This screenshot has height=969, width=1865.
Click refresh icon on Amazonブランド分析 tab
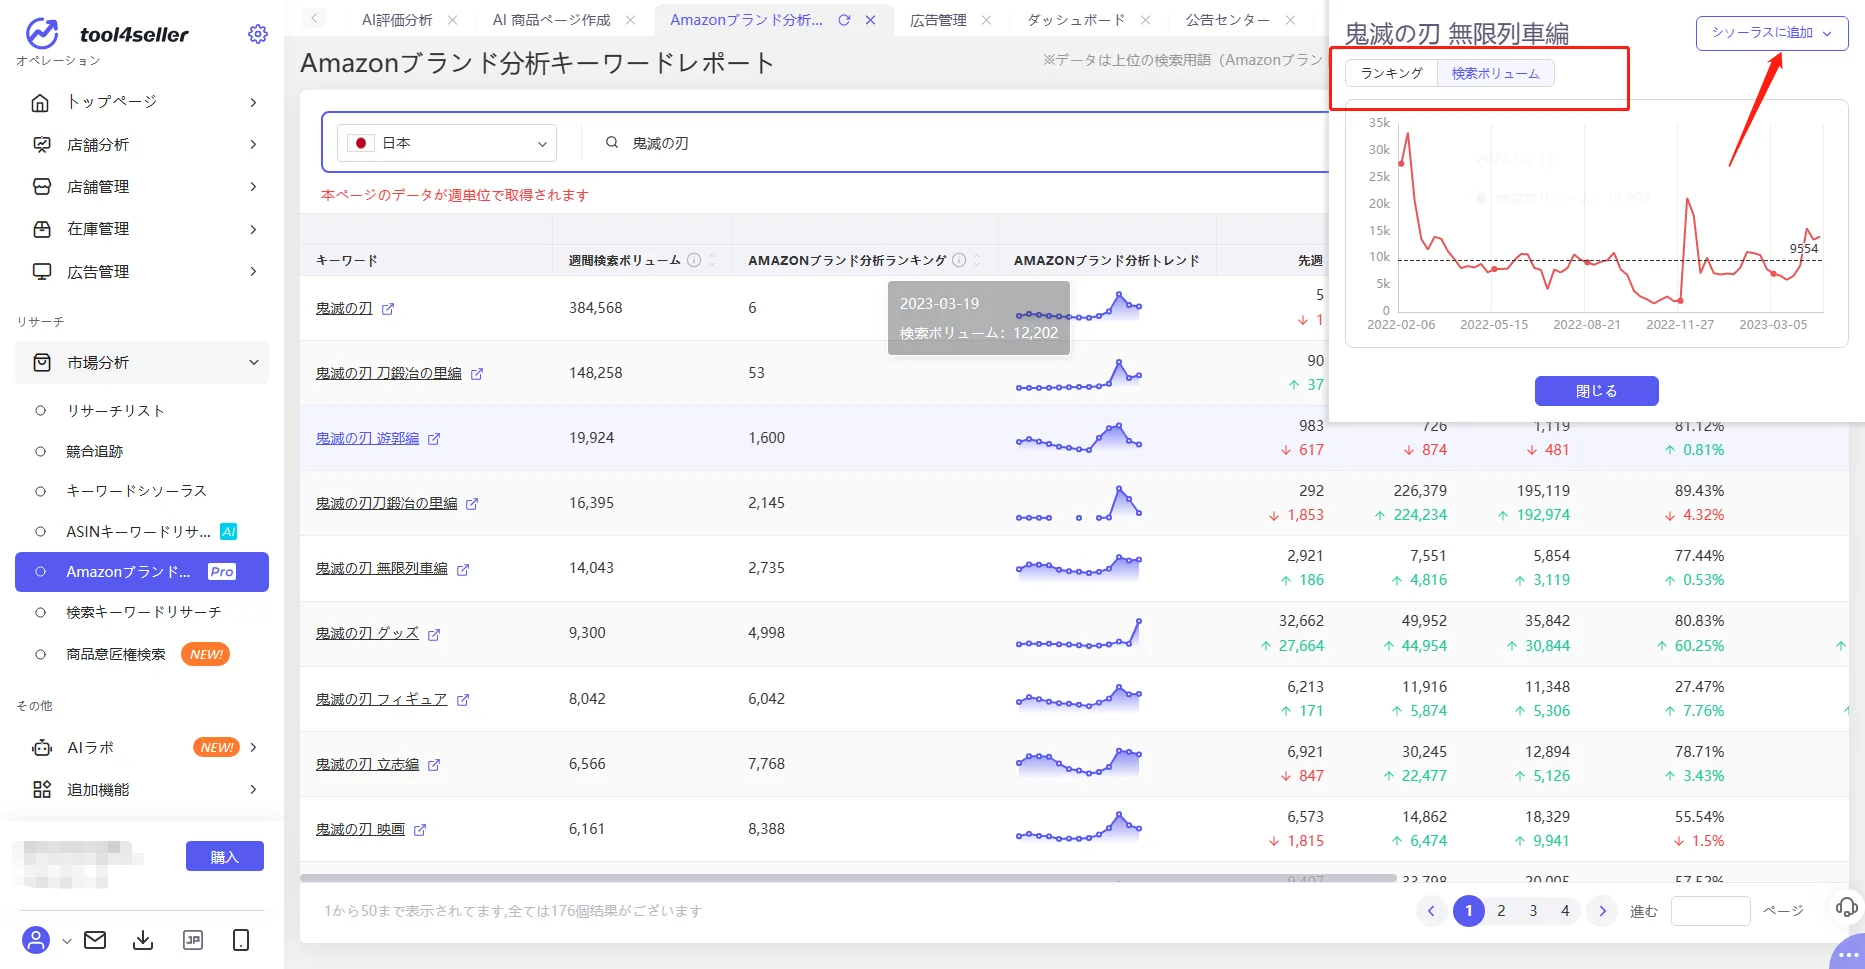click(844, 20)
